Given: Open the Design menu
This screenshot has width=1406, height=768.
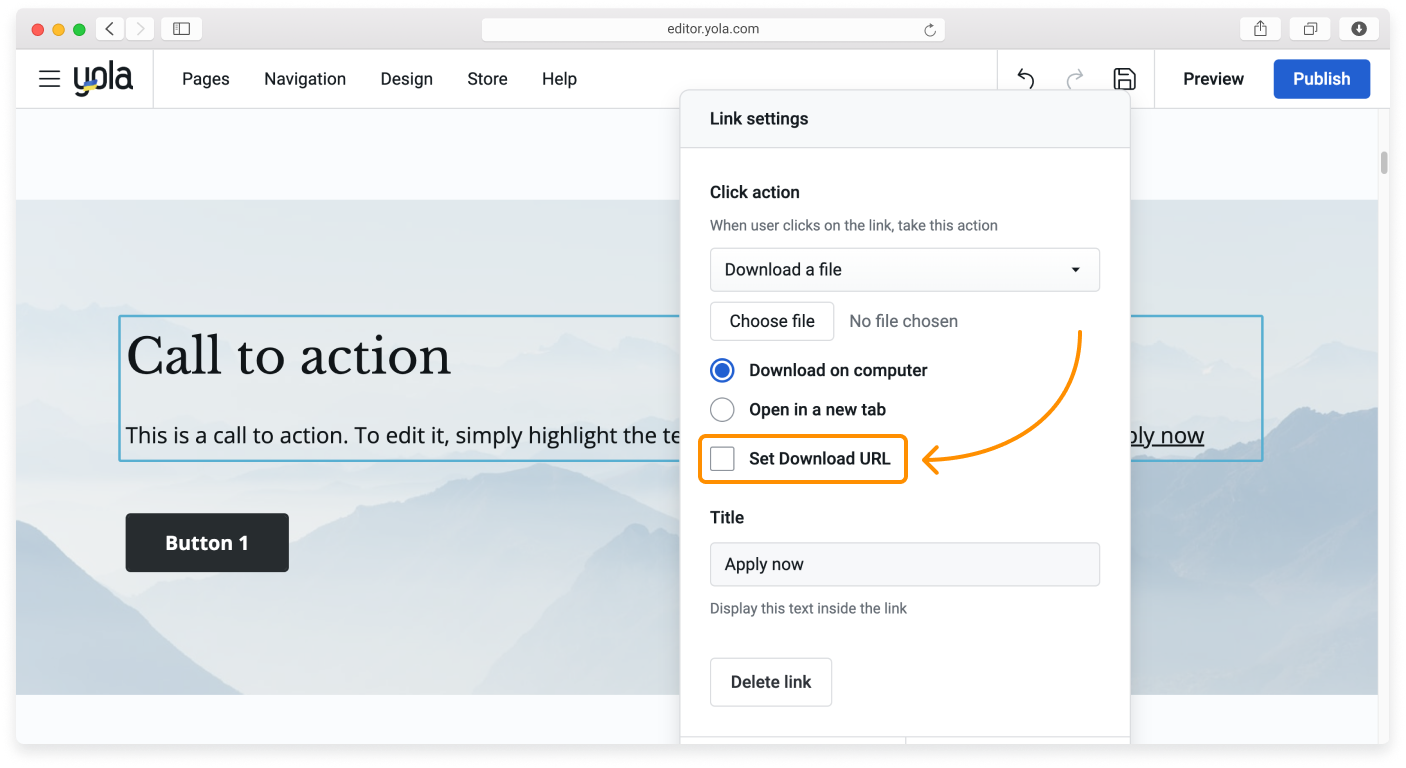Looking at the screenshot, I should [x=406, y=79].
